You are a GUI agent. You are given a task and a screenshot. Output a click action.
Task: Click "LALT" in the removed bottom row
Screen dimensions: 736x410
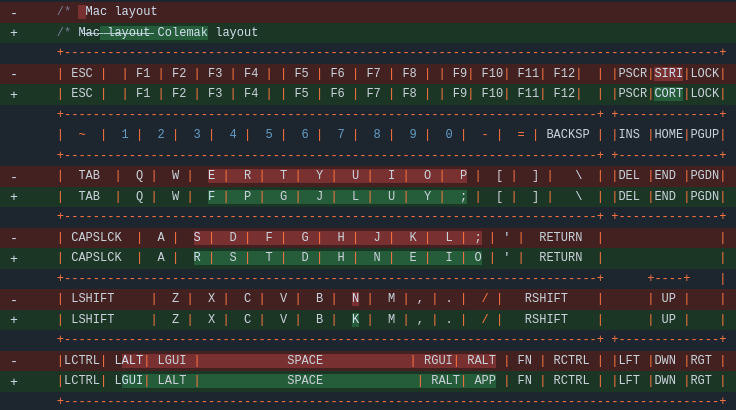pyautogui.click(x=129, y=360)
